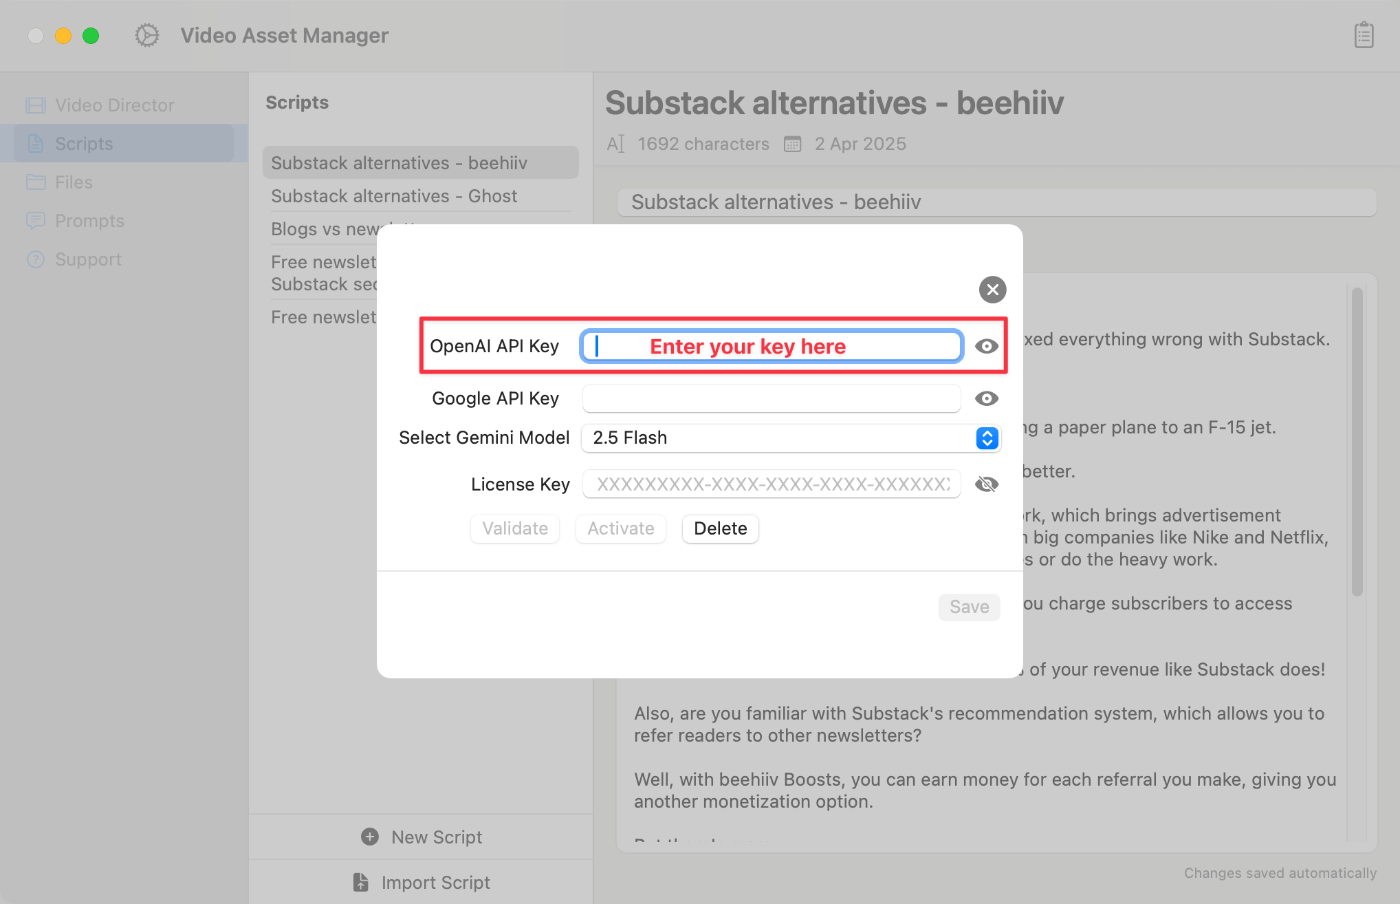Viewport: 1400px width, 904px height.
Task: Click inside the License Key field
Action: (770, 484)
